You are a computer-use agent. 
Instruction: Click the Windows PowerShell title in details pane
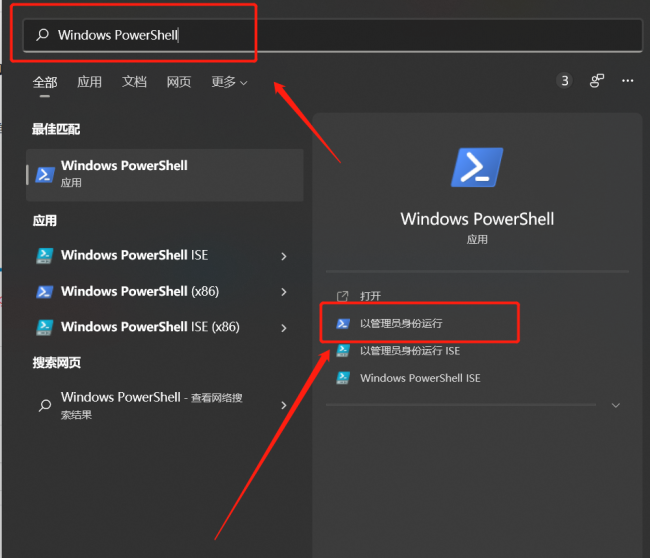(x=477, y=219)
